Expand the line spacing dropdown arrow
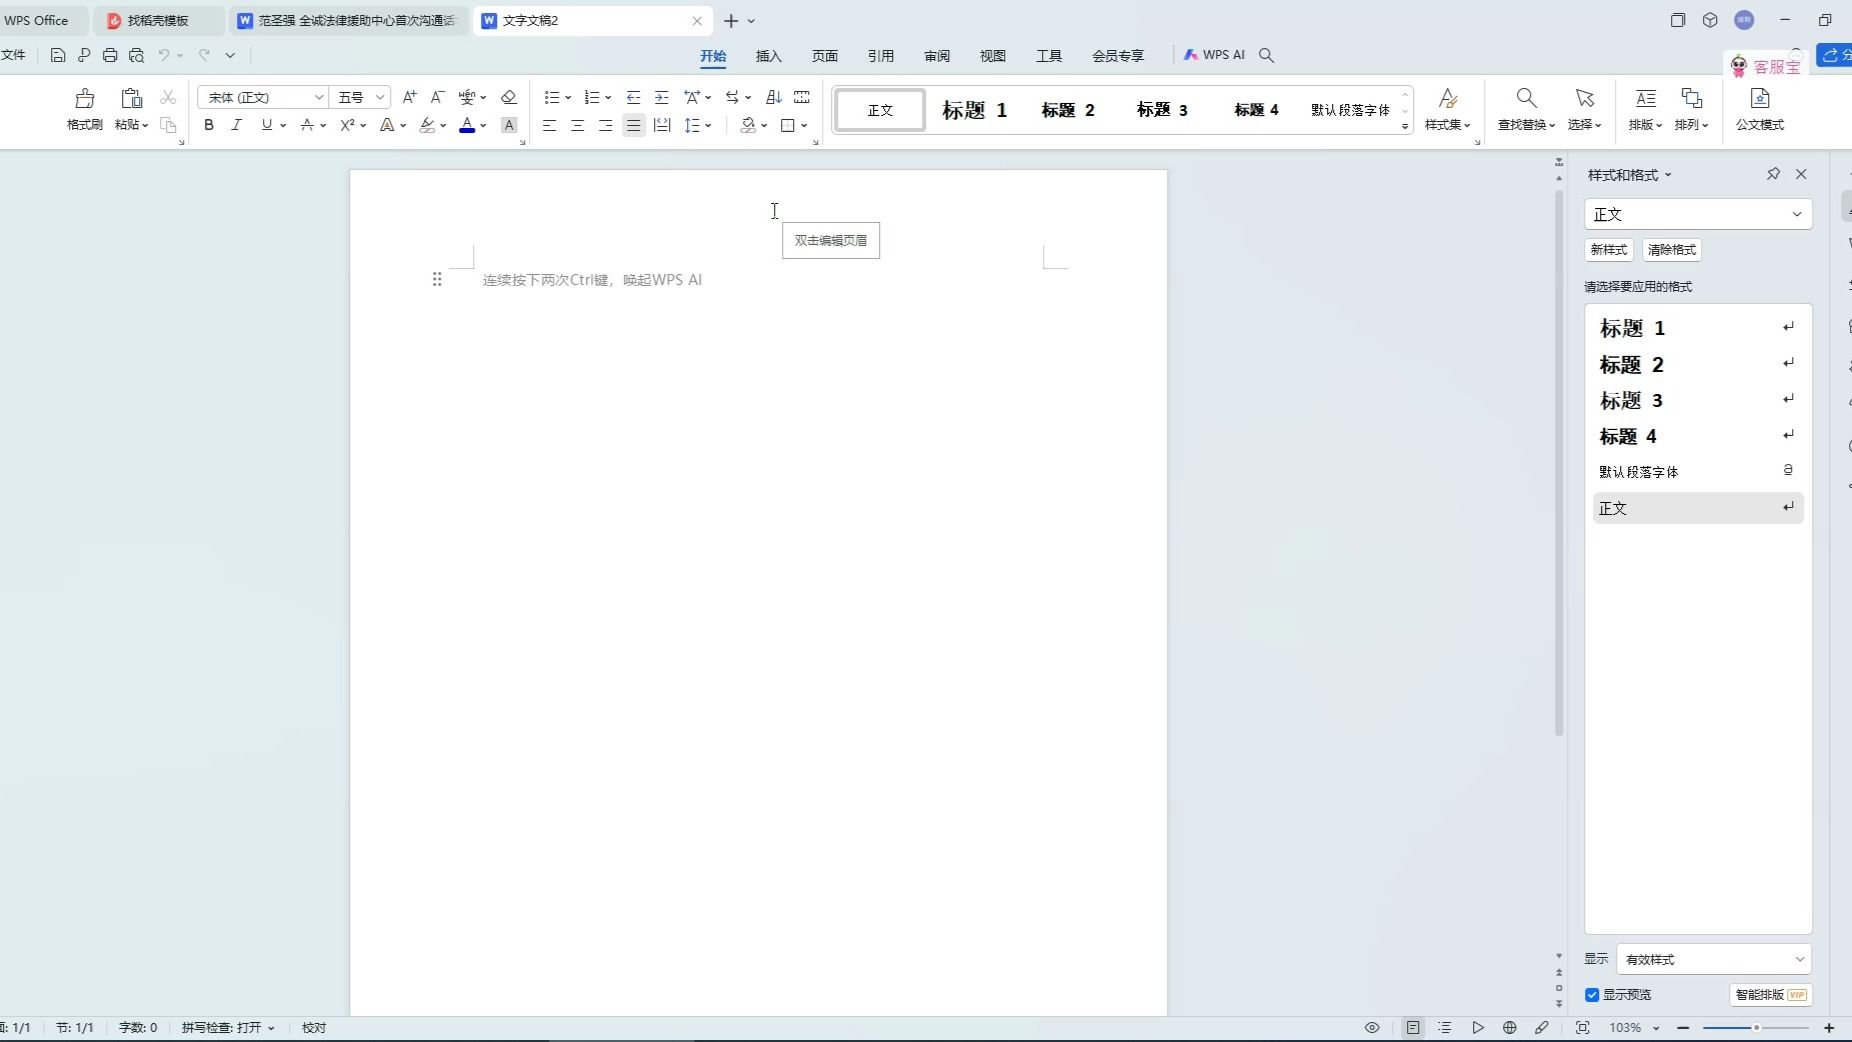 708,126
